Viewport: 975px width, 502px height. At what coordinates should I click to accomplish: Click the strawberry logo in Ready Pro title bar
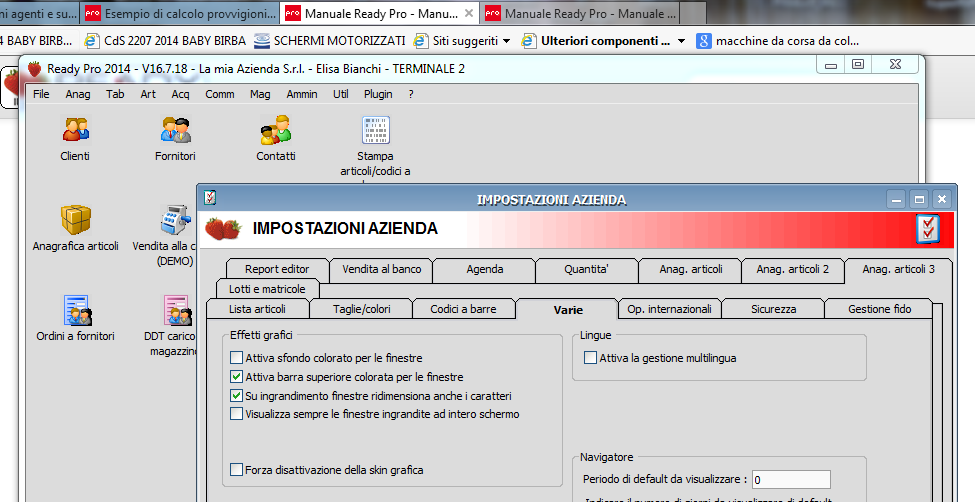(x=34, y=68)
